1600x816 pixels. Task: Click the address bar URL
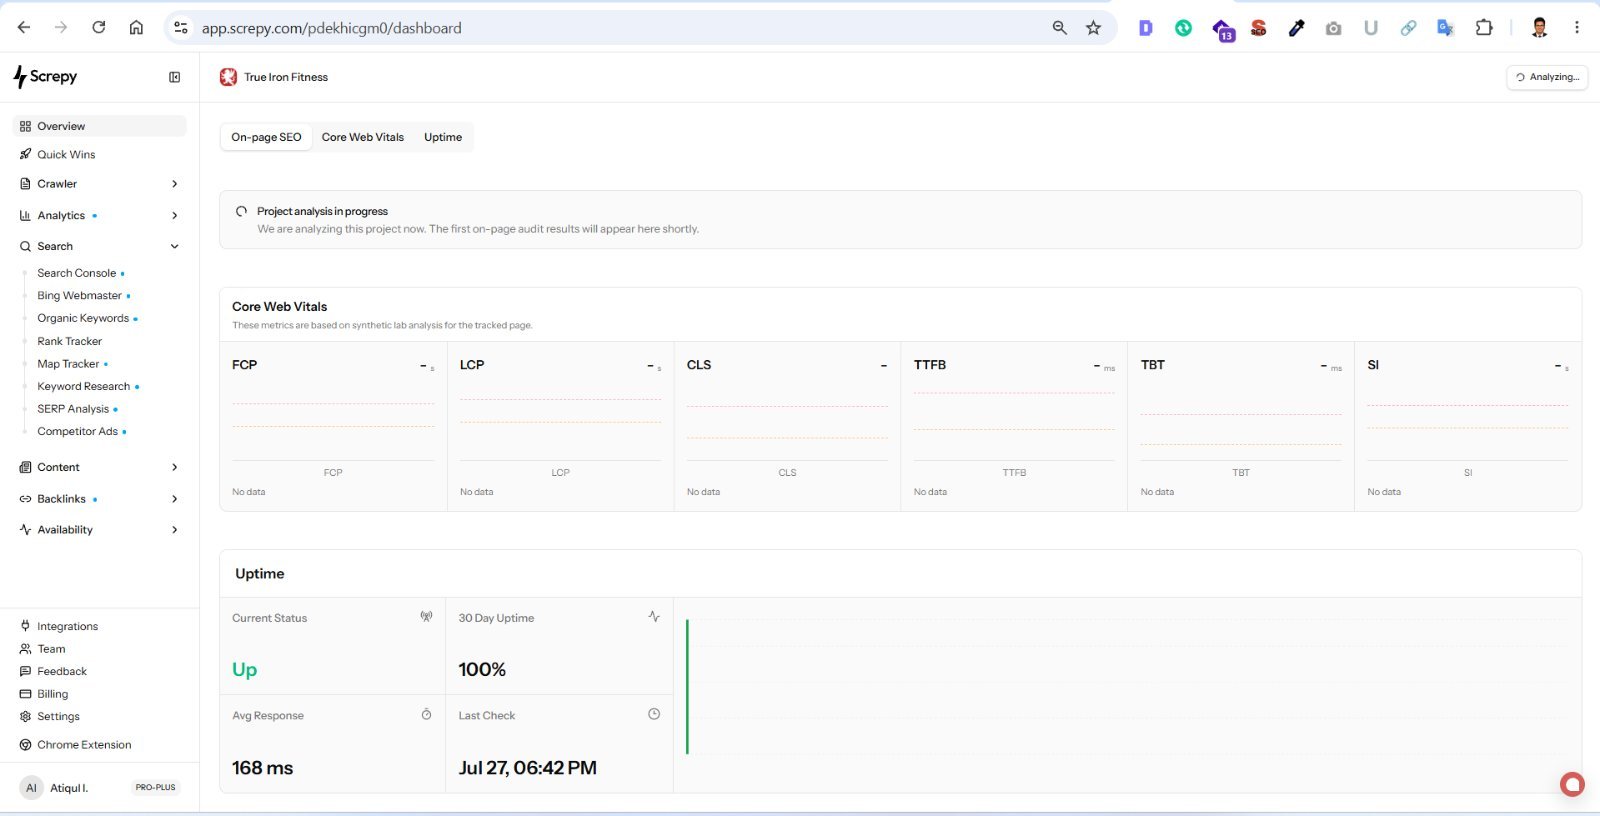tap(331, 28)
